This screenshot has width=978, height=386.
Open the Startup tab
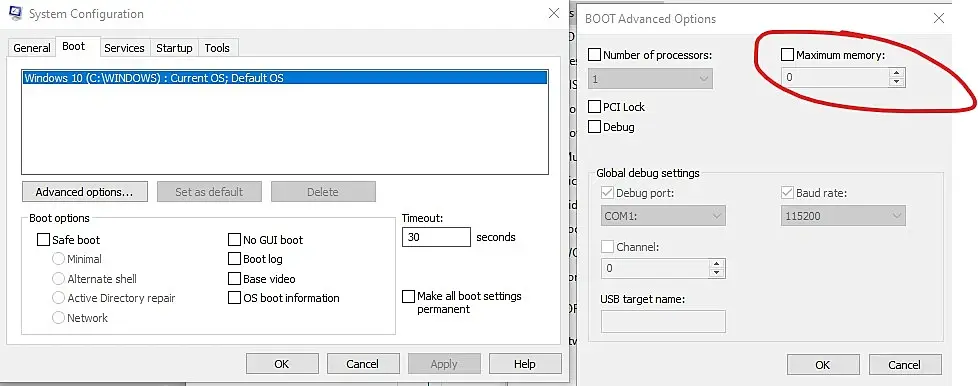pos(174,48)
